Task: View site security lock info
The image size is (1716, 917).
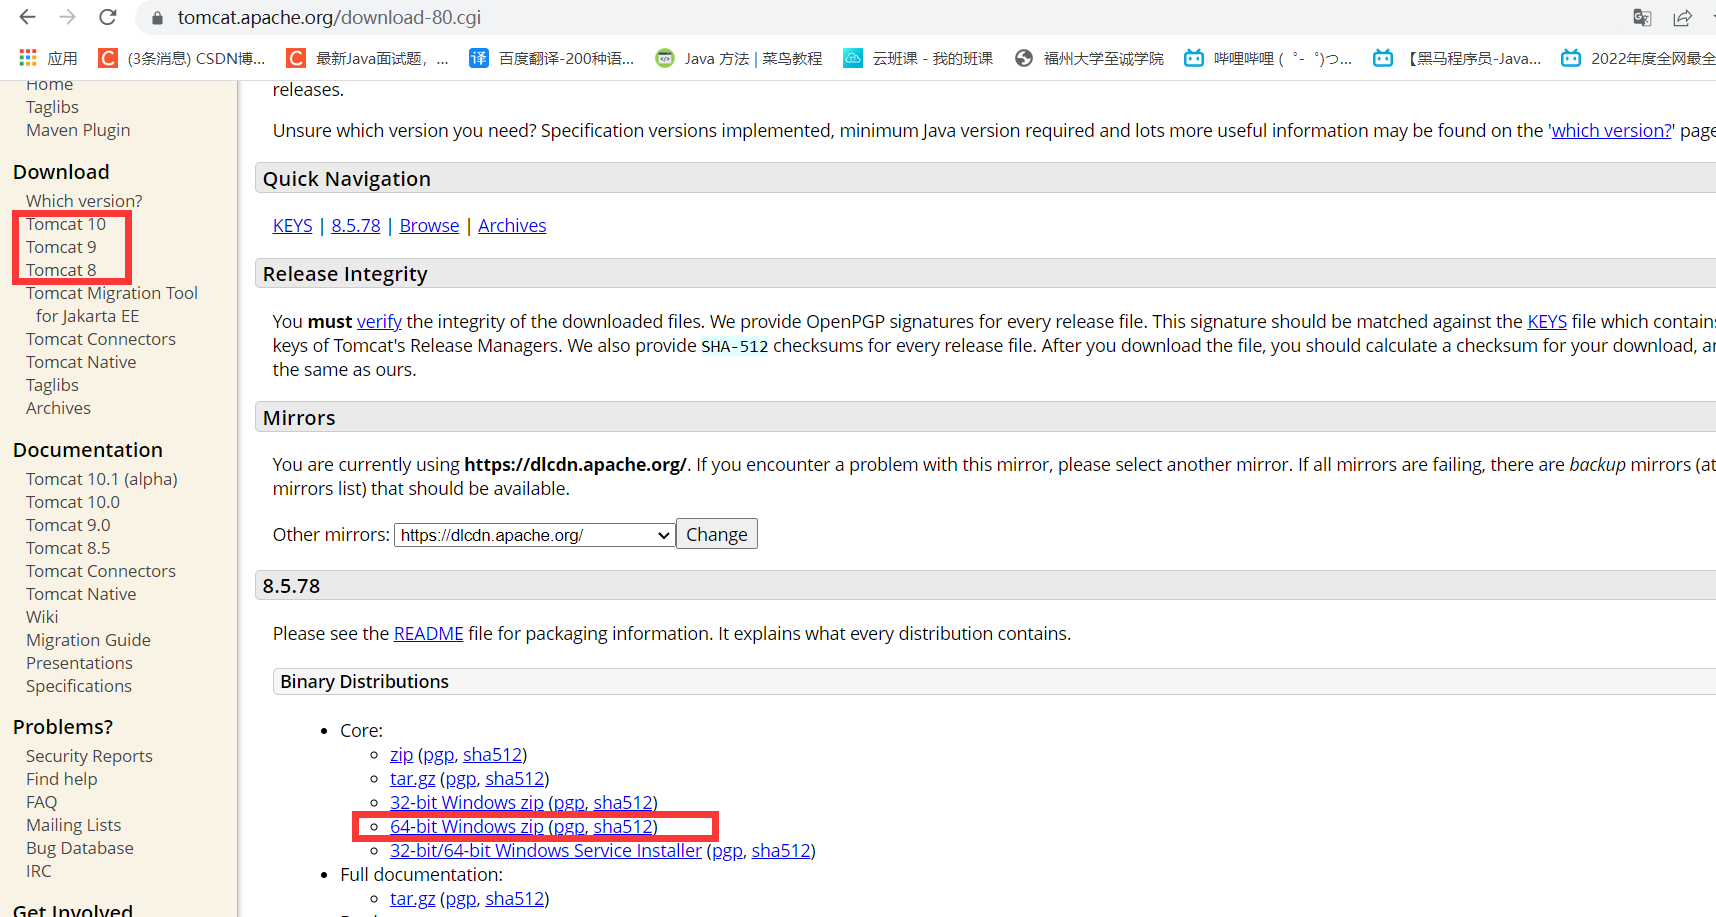Action: 156,18
